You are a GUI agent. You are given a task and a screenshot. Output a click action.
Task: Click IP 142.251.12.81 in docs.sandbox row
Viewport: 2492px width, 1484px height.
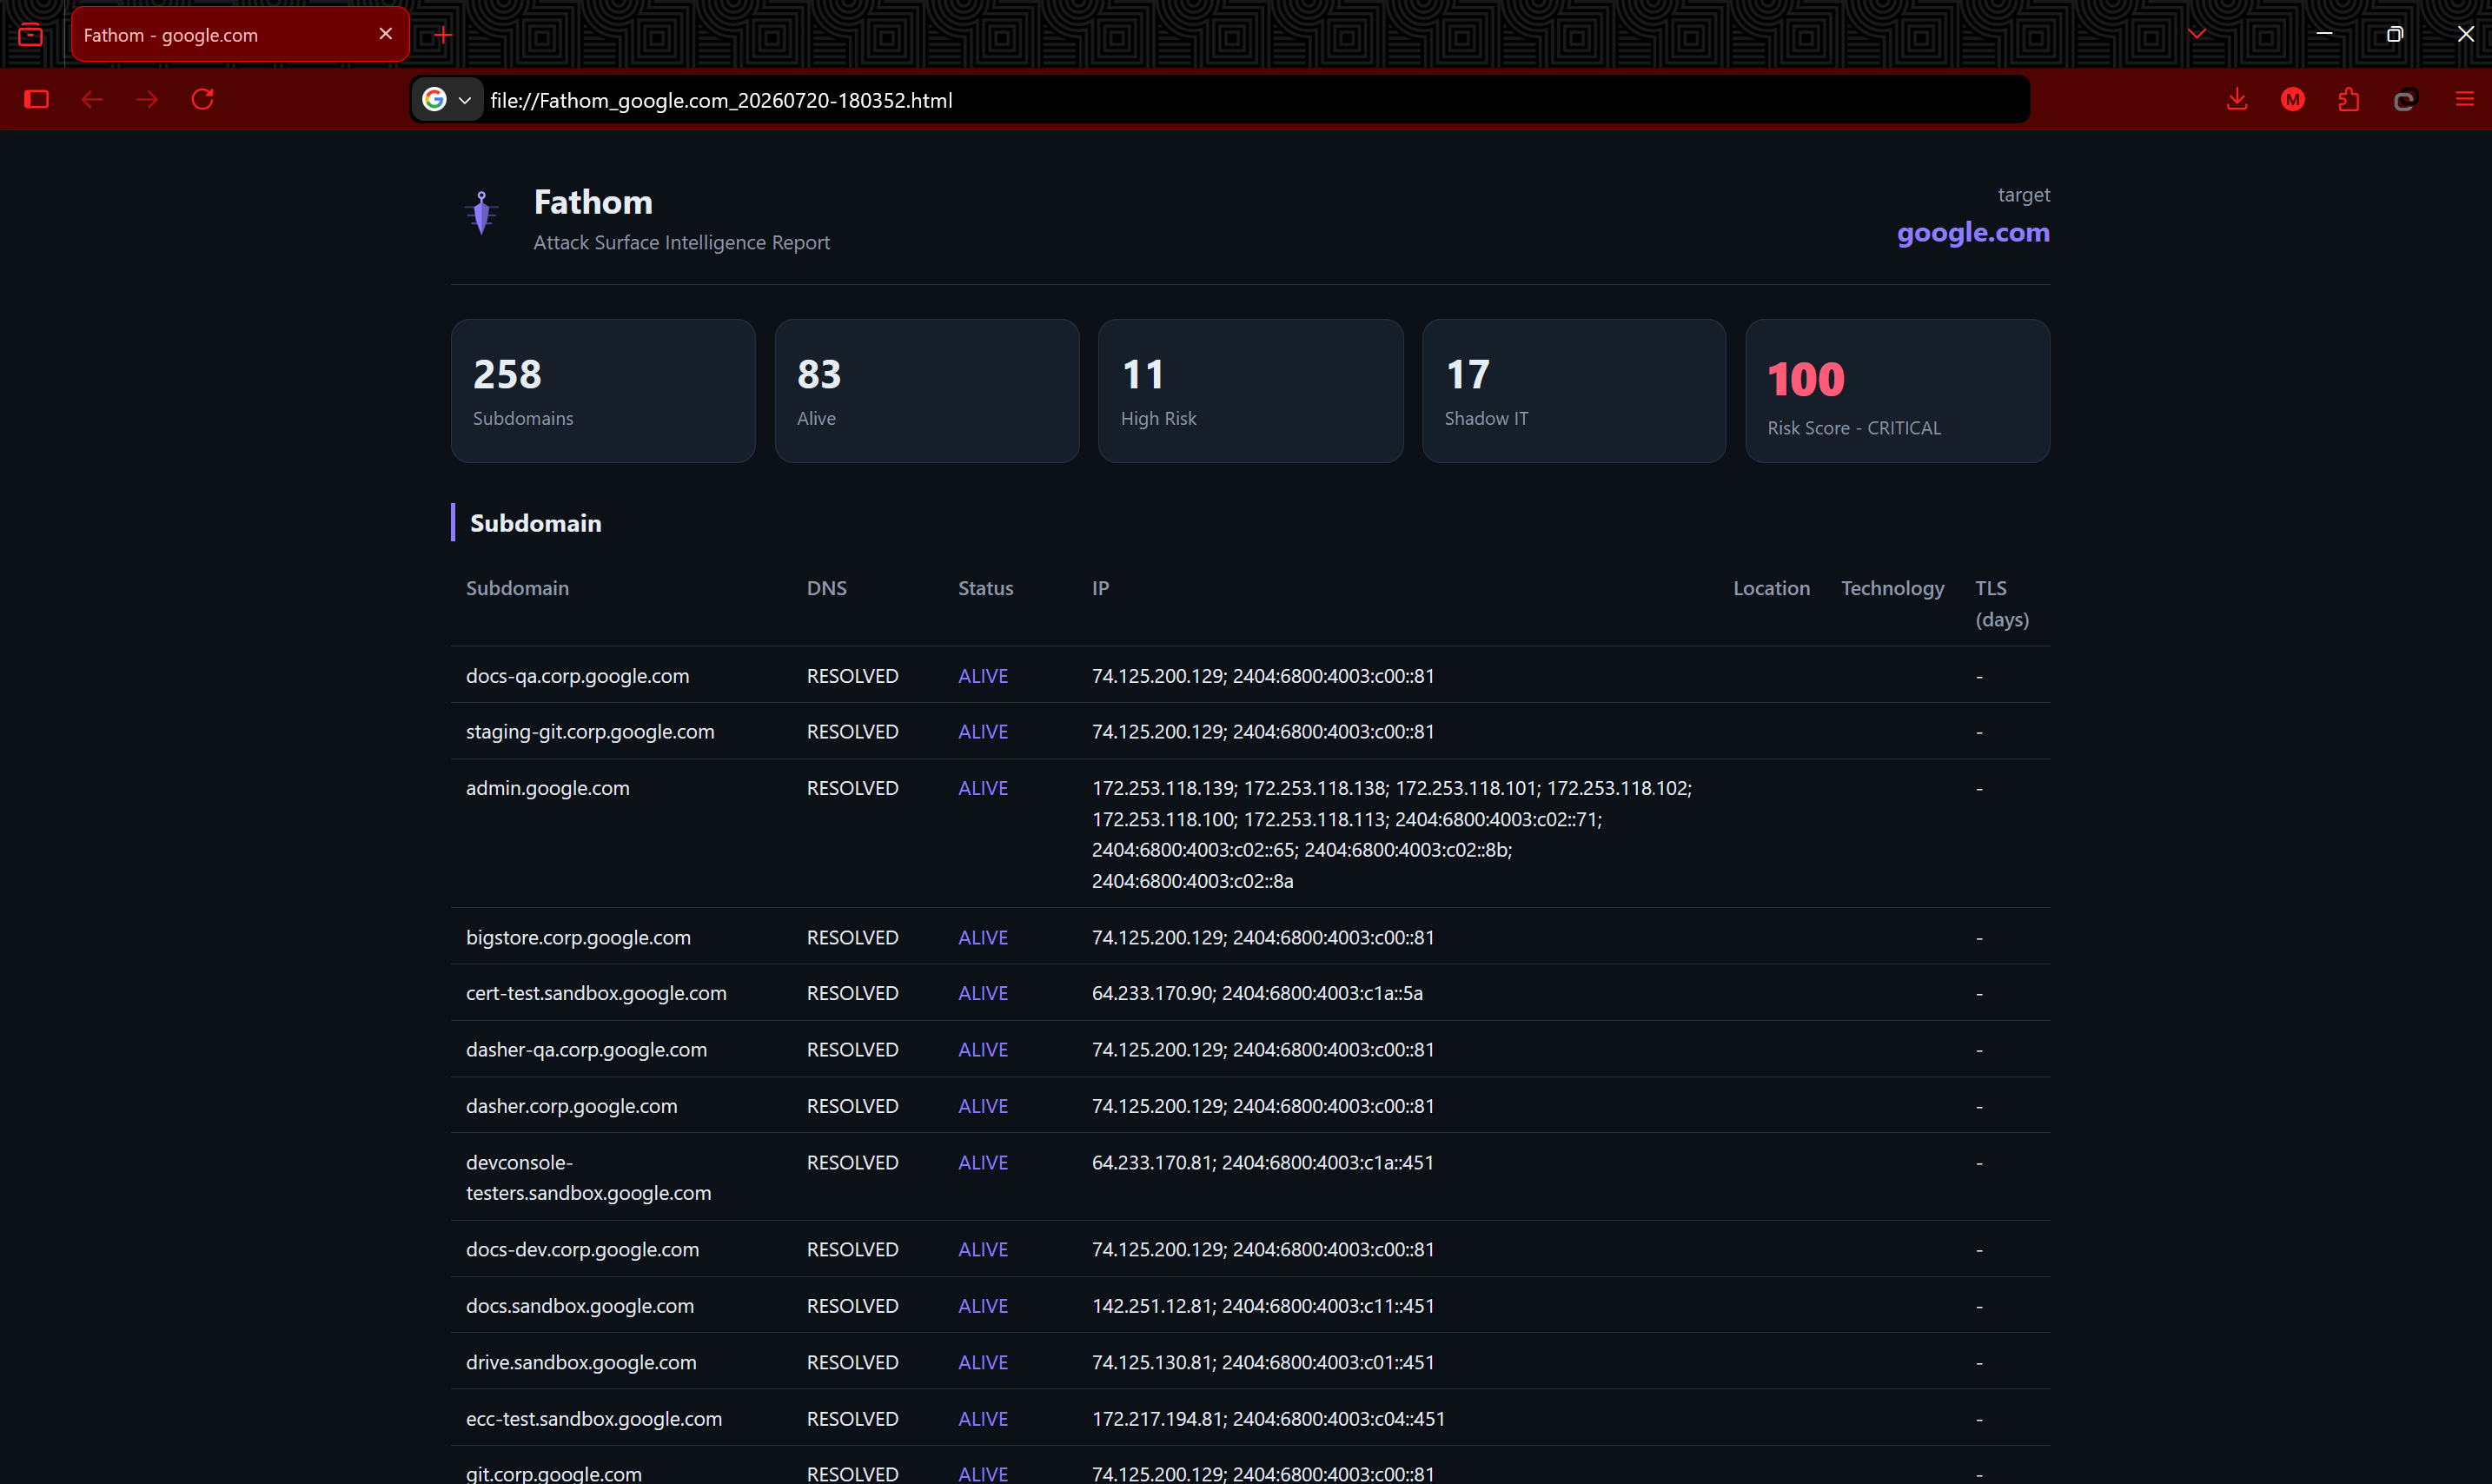pos(1151,1306)
